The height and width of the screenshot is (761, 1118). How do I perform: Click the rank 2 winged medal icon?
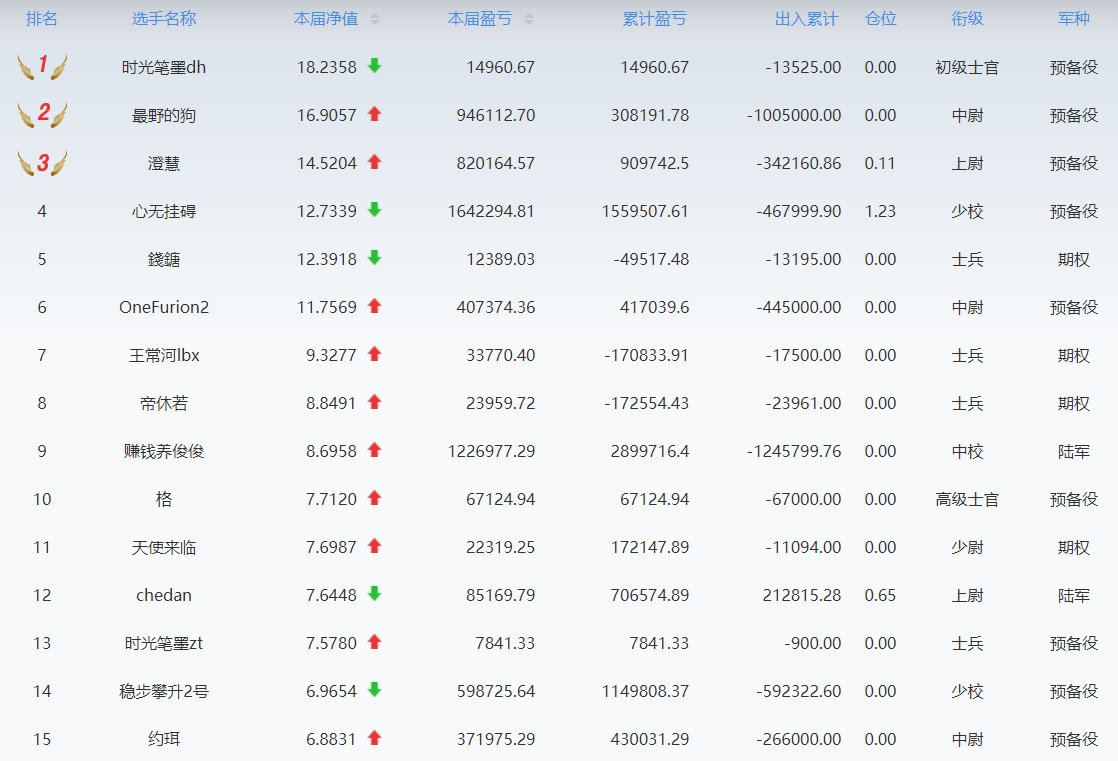pyautogui.click(x=42, y=114)
